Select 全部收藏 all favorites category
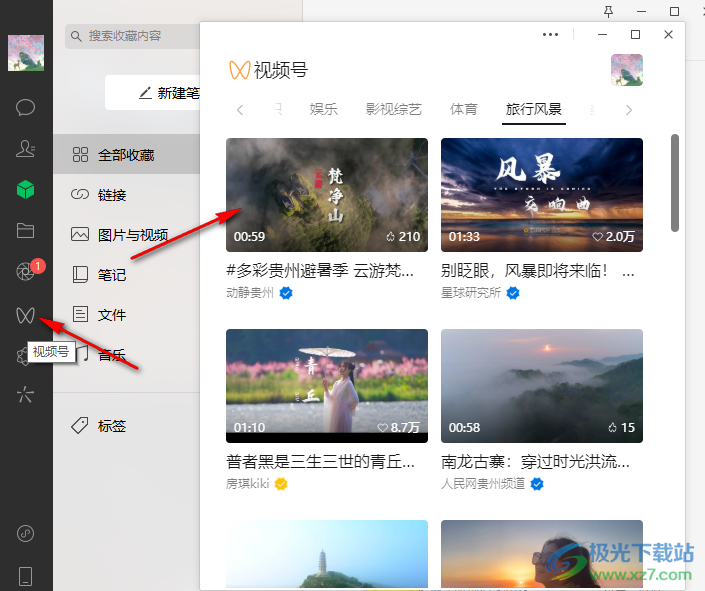This screenshot has height=591, width=705. [x=126, y=155]
